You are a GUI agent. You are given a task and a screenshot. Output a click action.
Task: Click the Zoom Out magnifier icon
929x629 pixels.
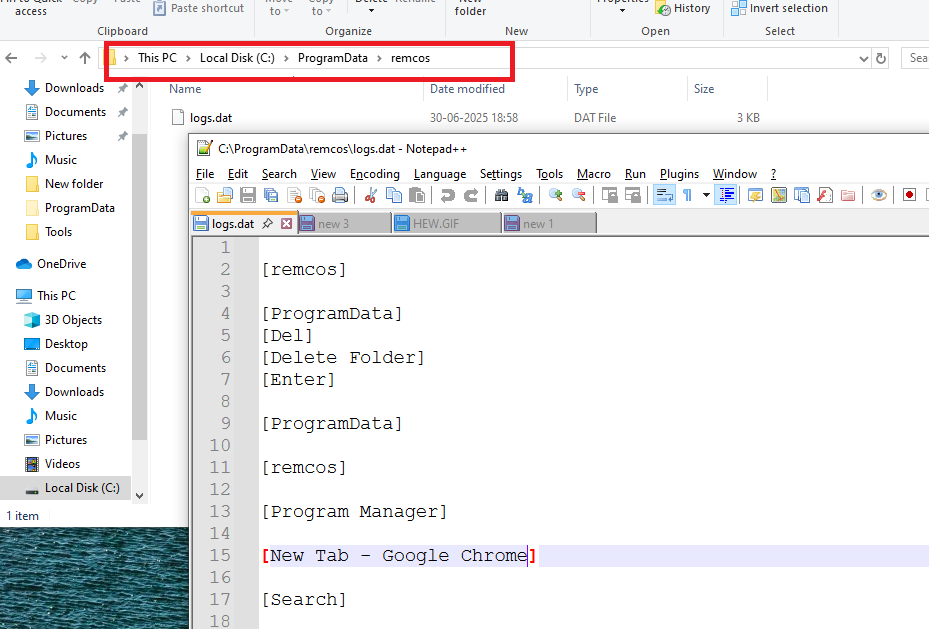pyautogui.click(x=579, y=195)
